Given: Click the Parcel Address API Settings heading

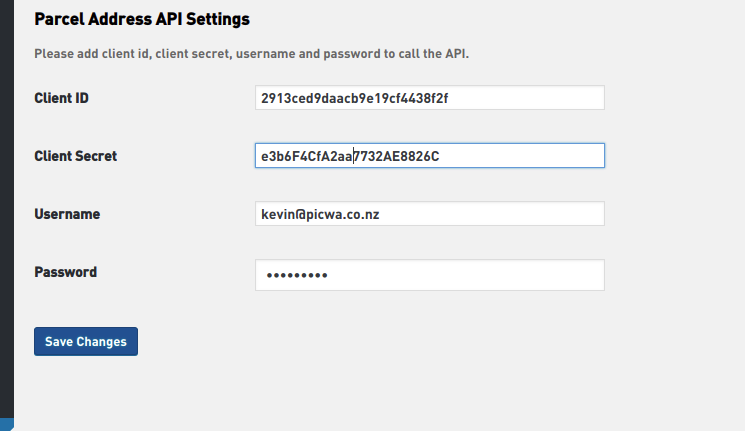Looking at the screenshot, I should 142,19.
